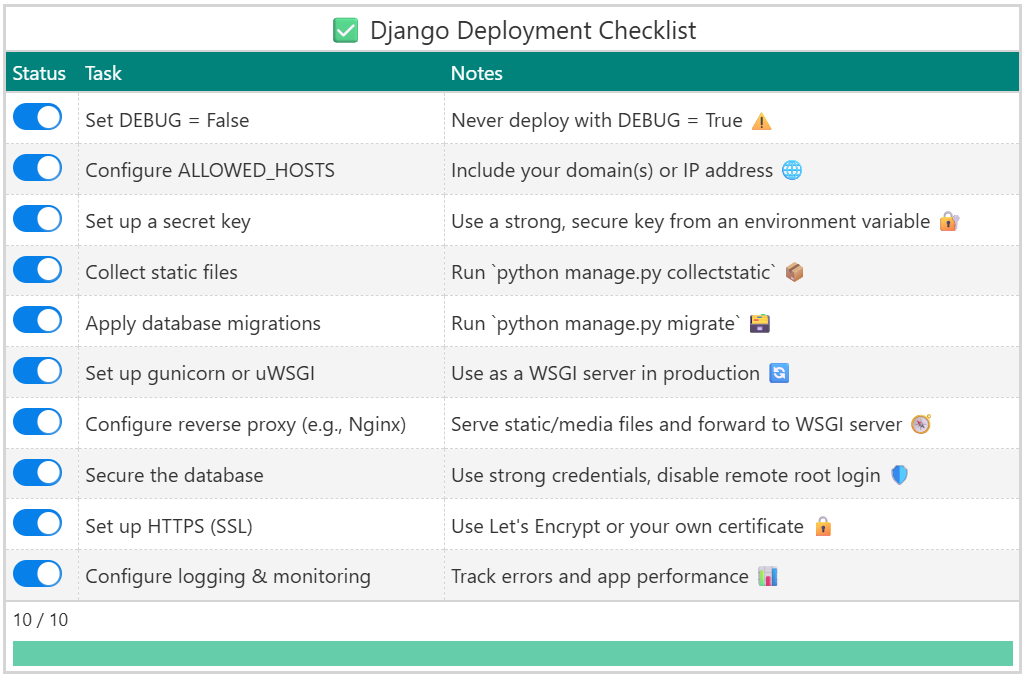The height and width of the screenshot is (677, 1025).
Task: Click the blue refresh arrows icon
Action: (779, 373)
